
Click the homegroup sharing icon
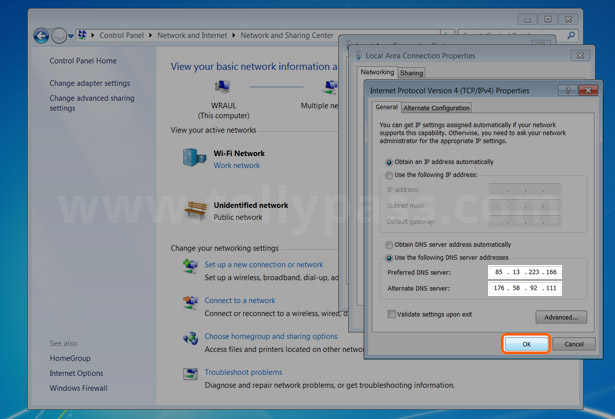point(191,338)
